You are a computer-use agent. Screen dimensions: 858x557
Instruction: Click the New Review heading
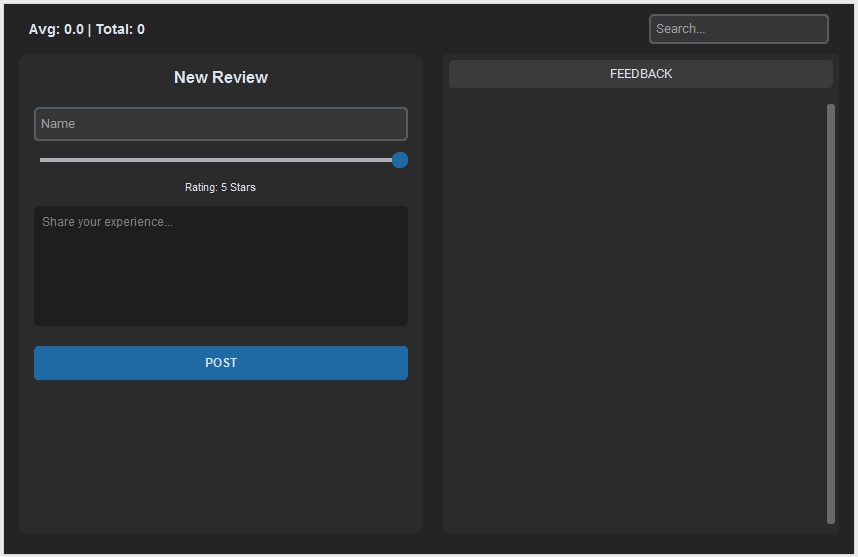pos(221,77)
